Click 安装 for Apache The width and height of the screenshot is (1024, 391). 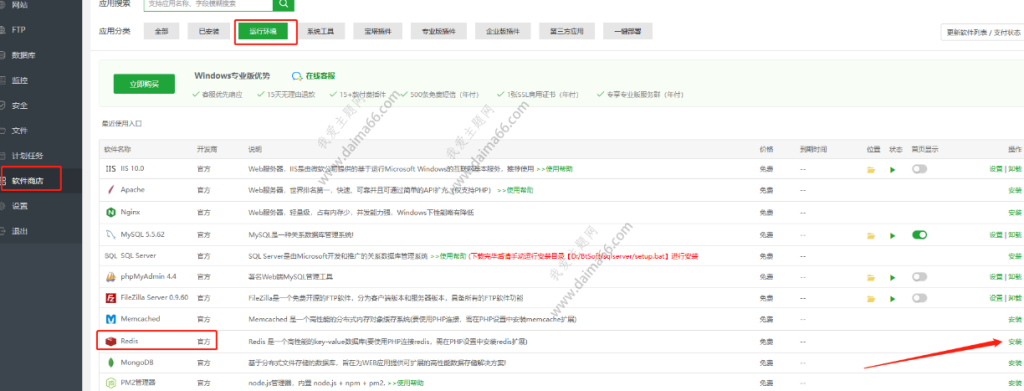[x=1014, y=191]
